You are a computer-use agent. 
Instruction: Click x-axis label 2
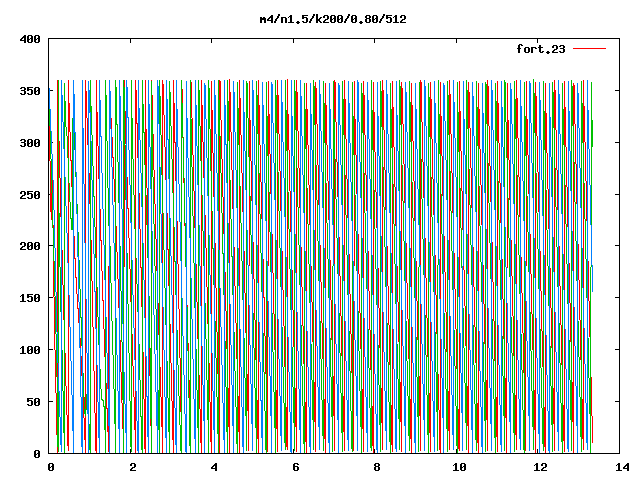pos(133,467)
